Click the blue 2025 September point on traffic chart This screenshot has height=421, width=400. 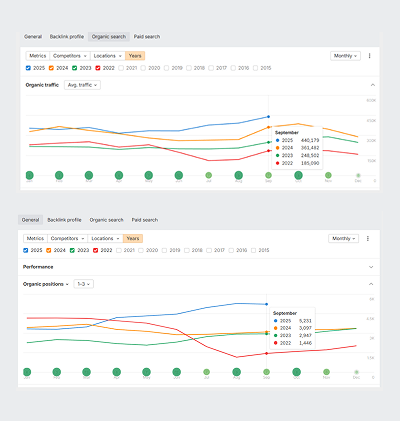pyautogui.click(x=268, y=117)
